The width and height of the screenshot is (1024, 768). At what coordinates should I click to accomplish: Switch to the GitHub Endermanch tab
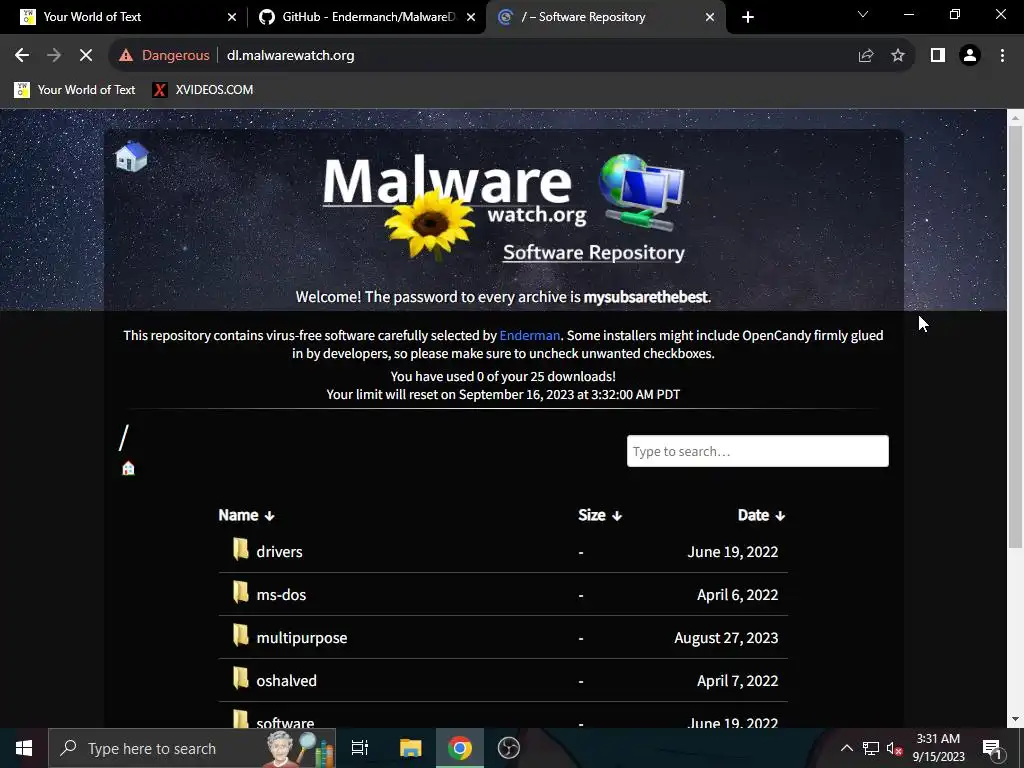click(366, 17)
